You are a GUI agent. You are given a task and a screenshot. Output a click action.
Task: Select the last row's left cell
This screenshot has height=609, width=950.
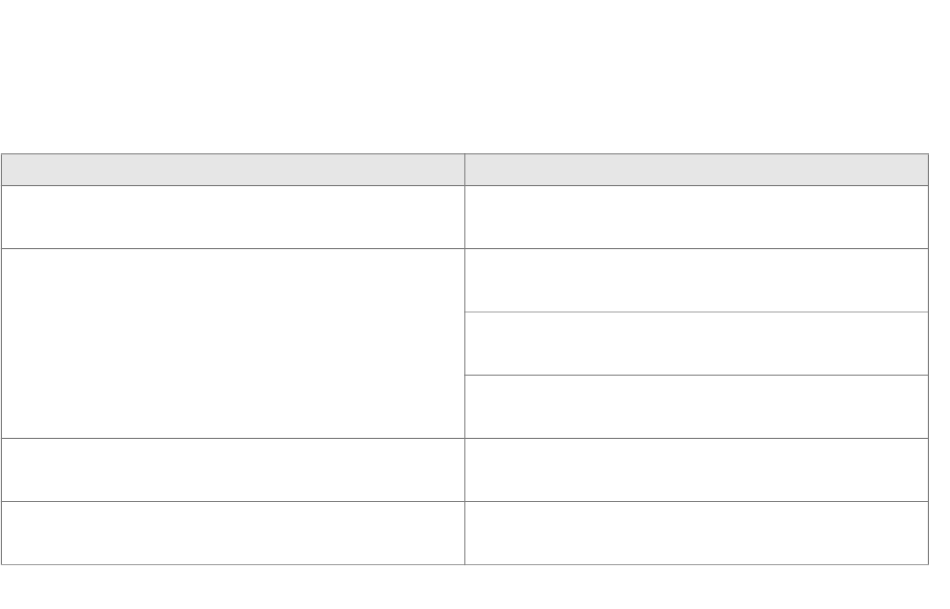click(233, 533)
